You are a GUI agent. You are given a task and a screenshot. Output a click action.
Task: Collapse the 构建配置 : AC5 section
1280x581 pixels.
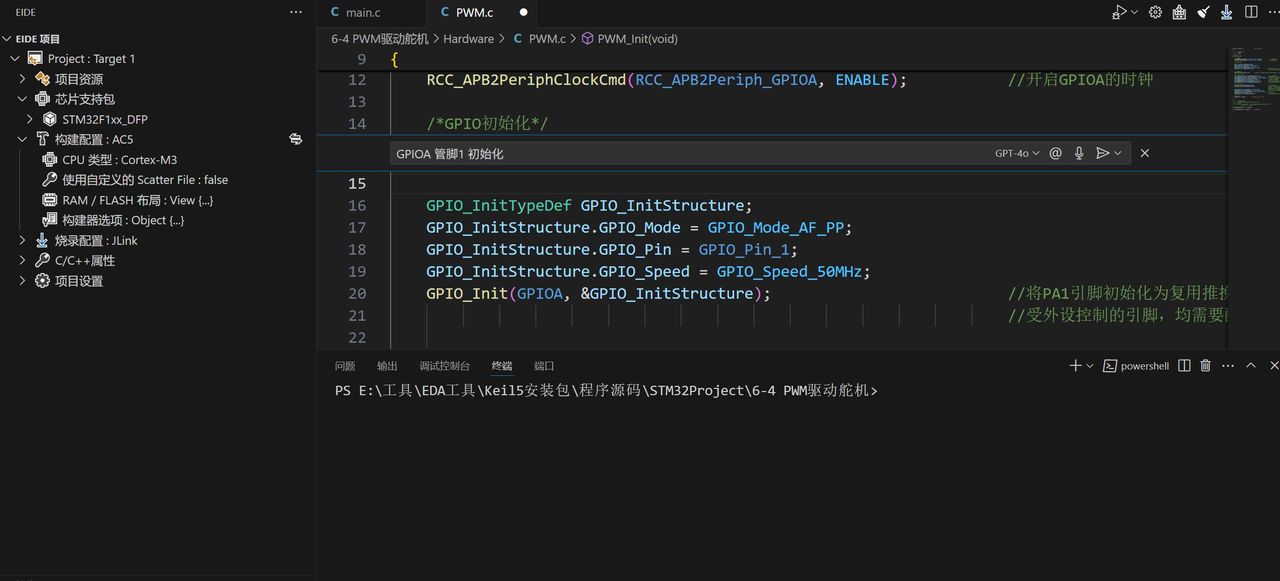[22, 139]
